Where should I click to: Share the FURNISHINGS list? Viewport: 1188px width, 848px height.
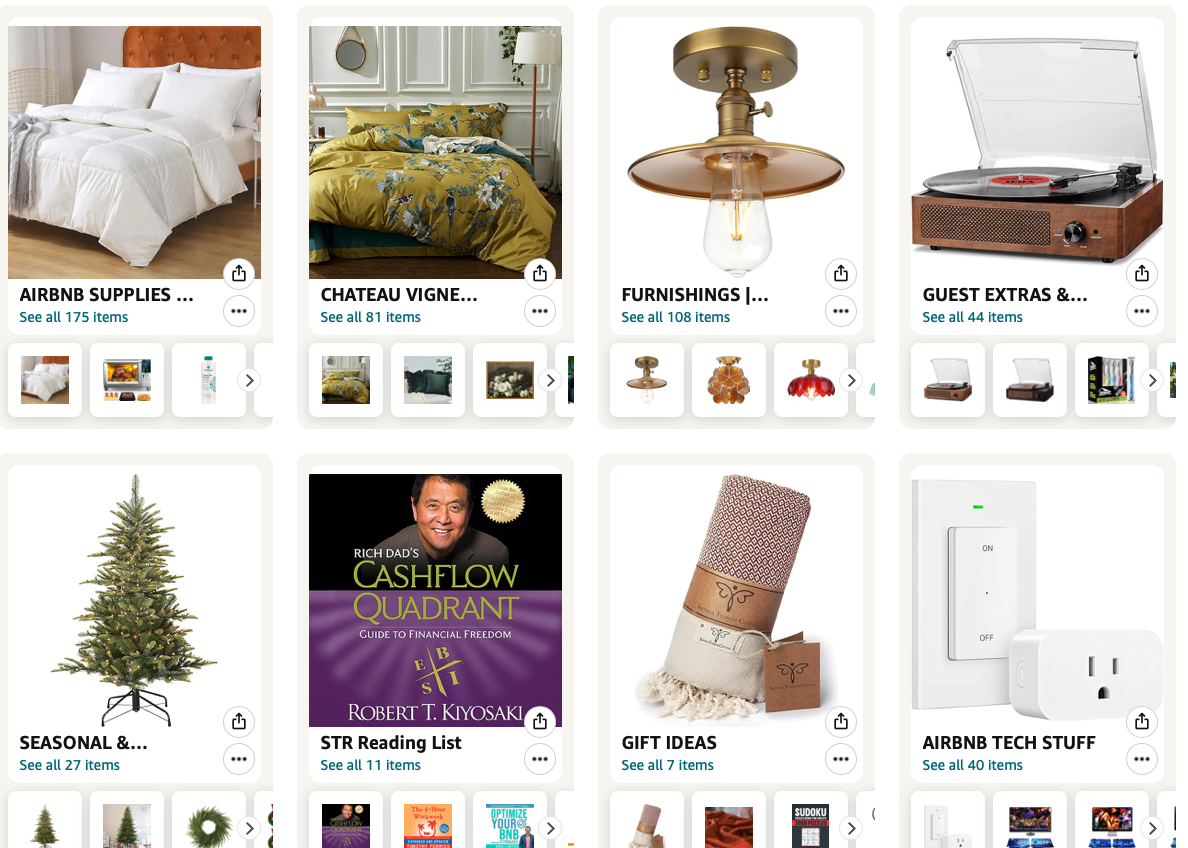[x=841, y=274]
